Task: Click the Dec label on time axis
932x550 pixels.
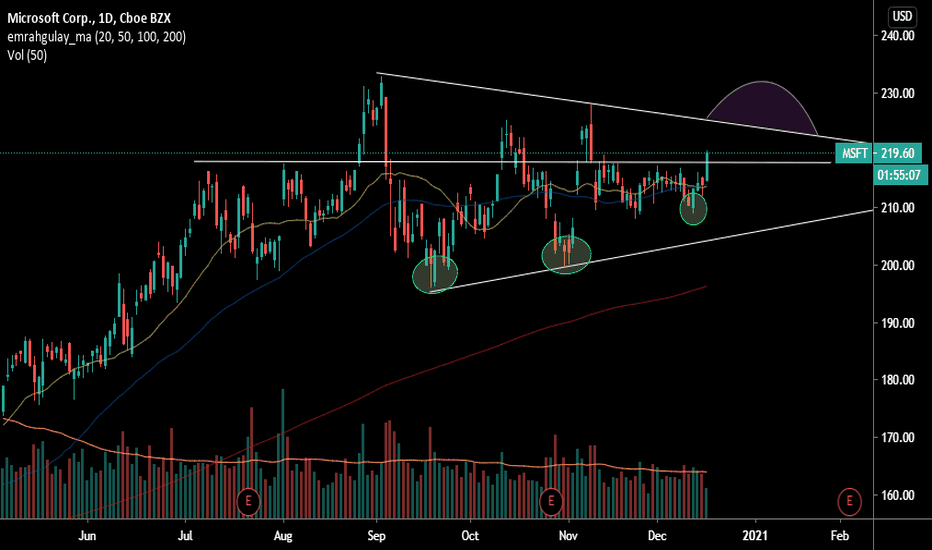Action: click(657, 536)
